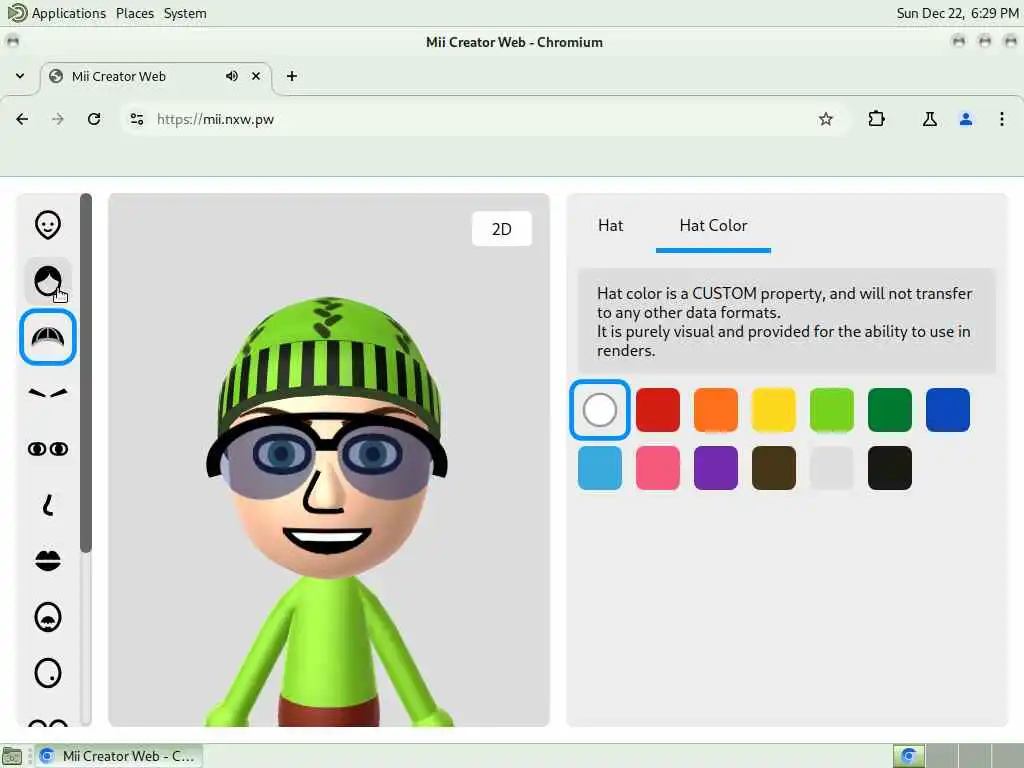
Task: Open a new browser tab
Action: tap(292, 76)
